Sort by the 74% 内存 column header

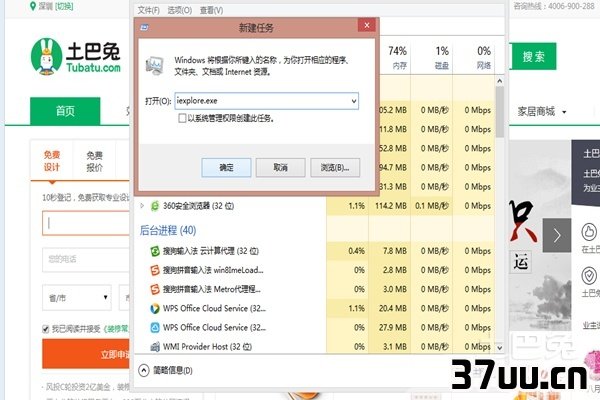[x=393, y=57]
